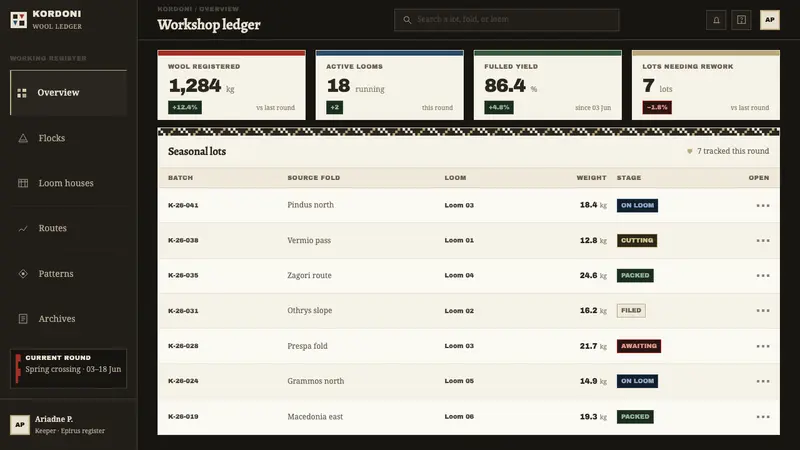
Task: Click Loom 05 in Grammos row
Action: (459, 381)
